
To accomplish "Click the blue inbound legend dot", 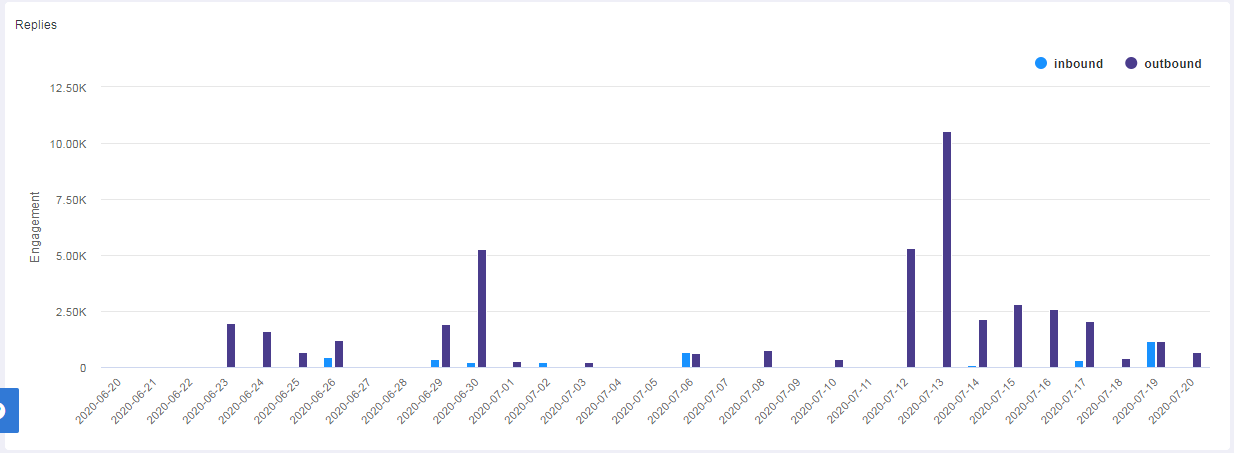I will pyautogui.click(x=1041, y=64).
